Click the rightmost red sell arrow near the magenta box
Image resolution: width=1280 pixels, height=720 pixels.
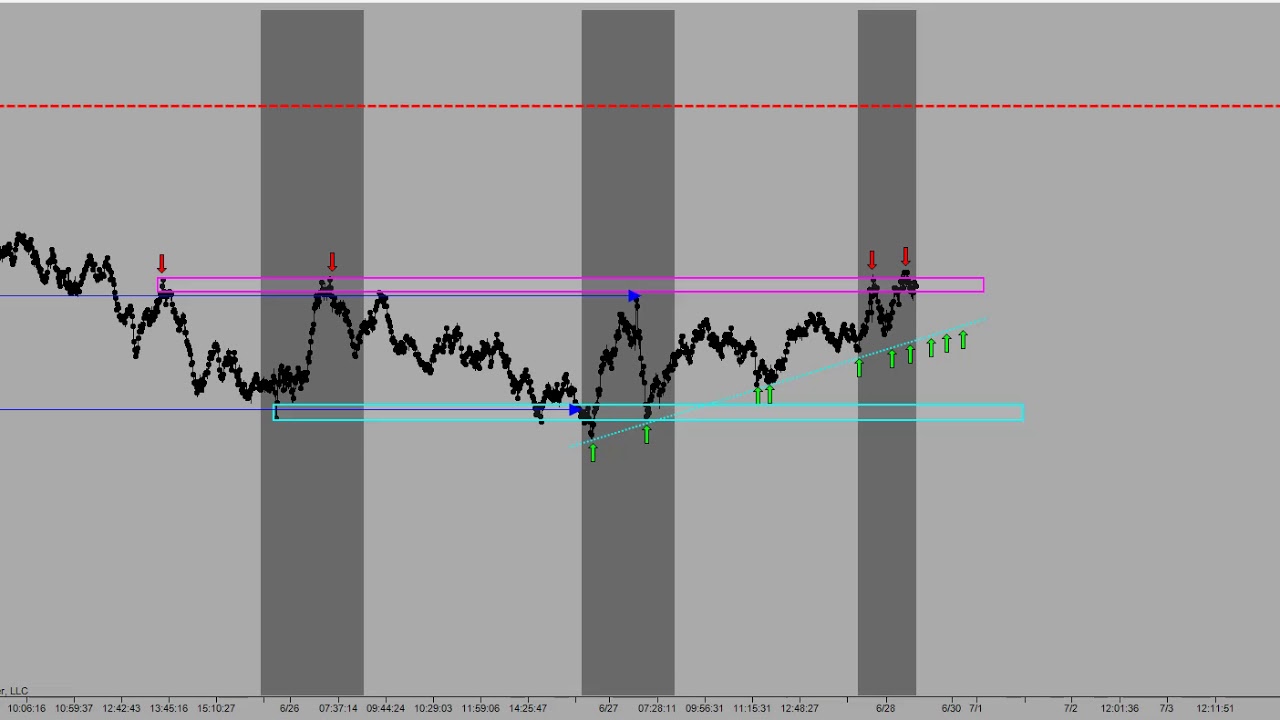pyautogui.click(x=905, y=257)
